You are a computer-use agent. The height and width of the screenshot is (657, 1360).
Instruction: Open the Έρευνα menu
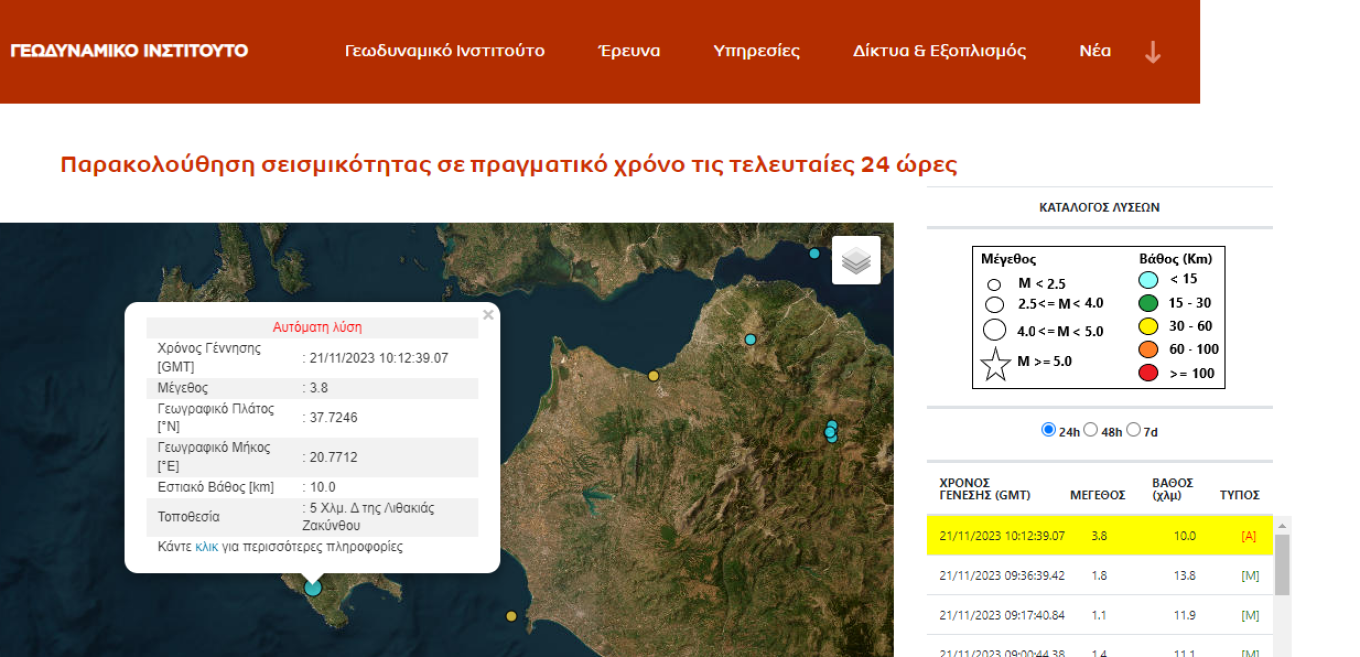[629, 51]
